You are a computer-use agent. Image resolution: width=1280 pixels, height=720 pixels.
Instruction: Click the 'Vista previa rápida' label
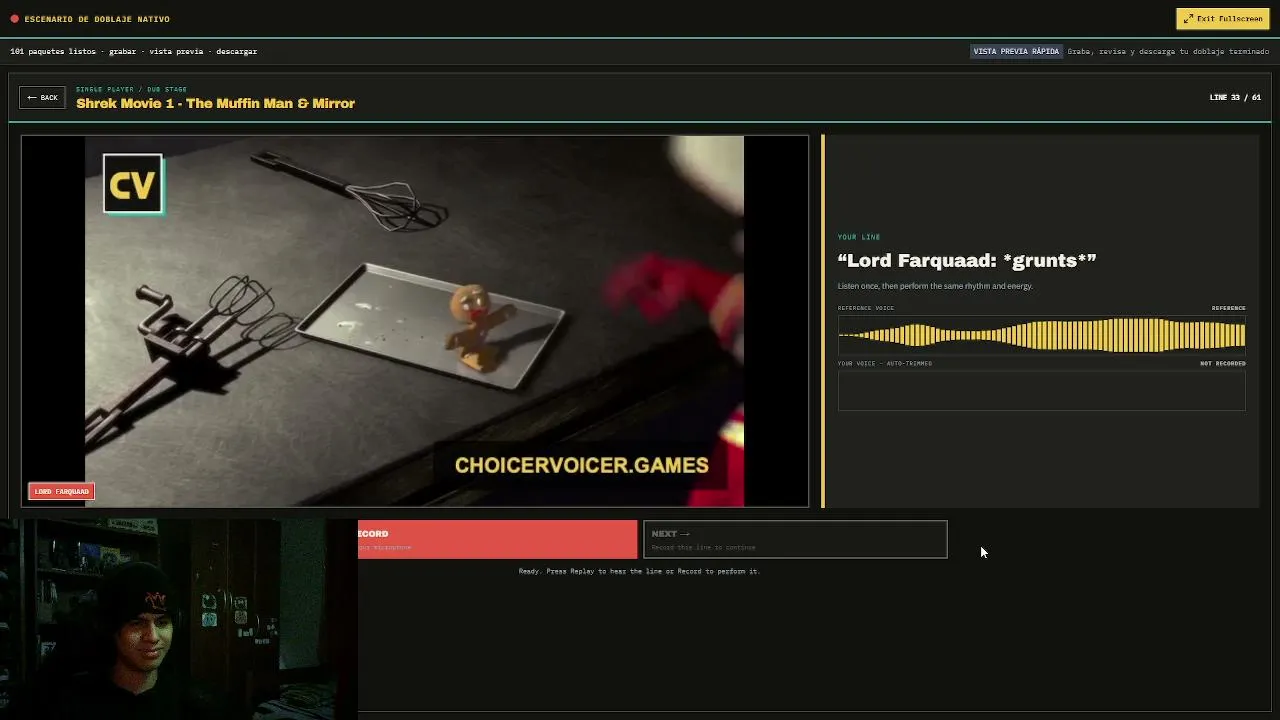(1016, 51)
